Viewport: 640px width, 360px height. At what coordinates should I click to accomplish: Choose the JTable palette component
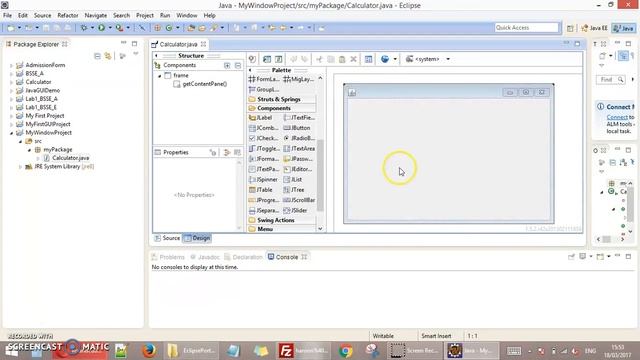(261, 190)
